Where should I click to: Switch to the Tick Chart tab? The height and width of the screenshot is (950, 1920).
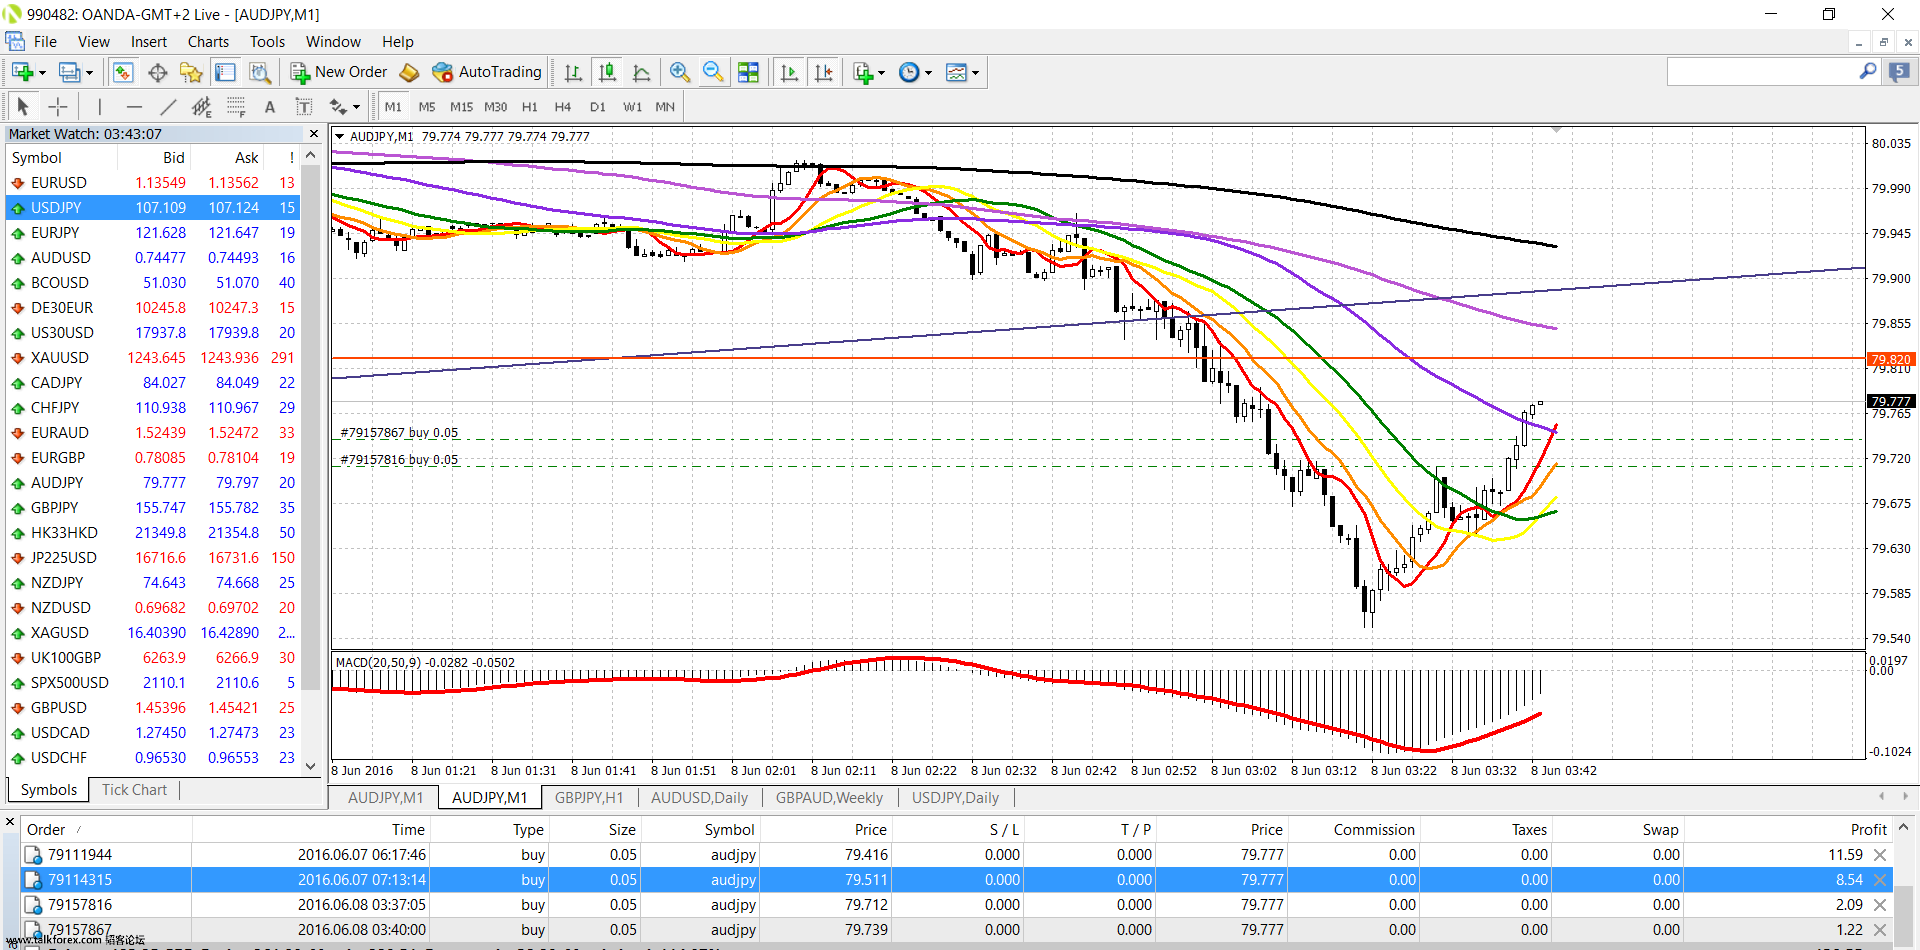pos(134,789)
